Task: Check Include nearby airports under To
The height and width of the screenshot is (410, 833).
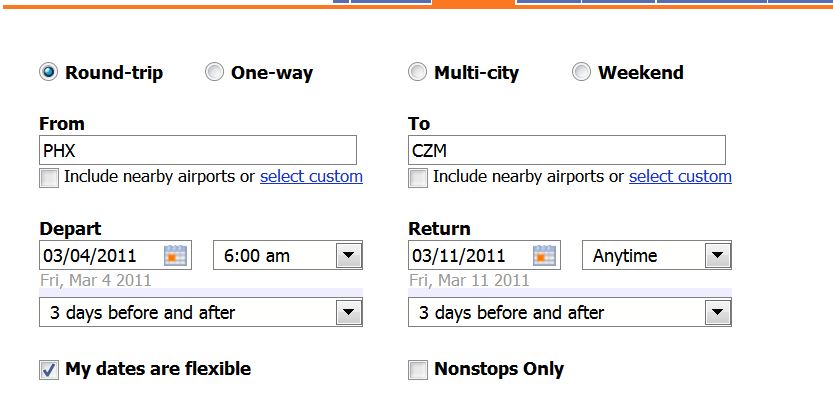Action: click(x=418, y=178)
